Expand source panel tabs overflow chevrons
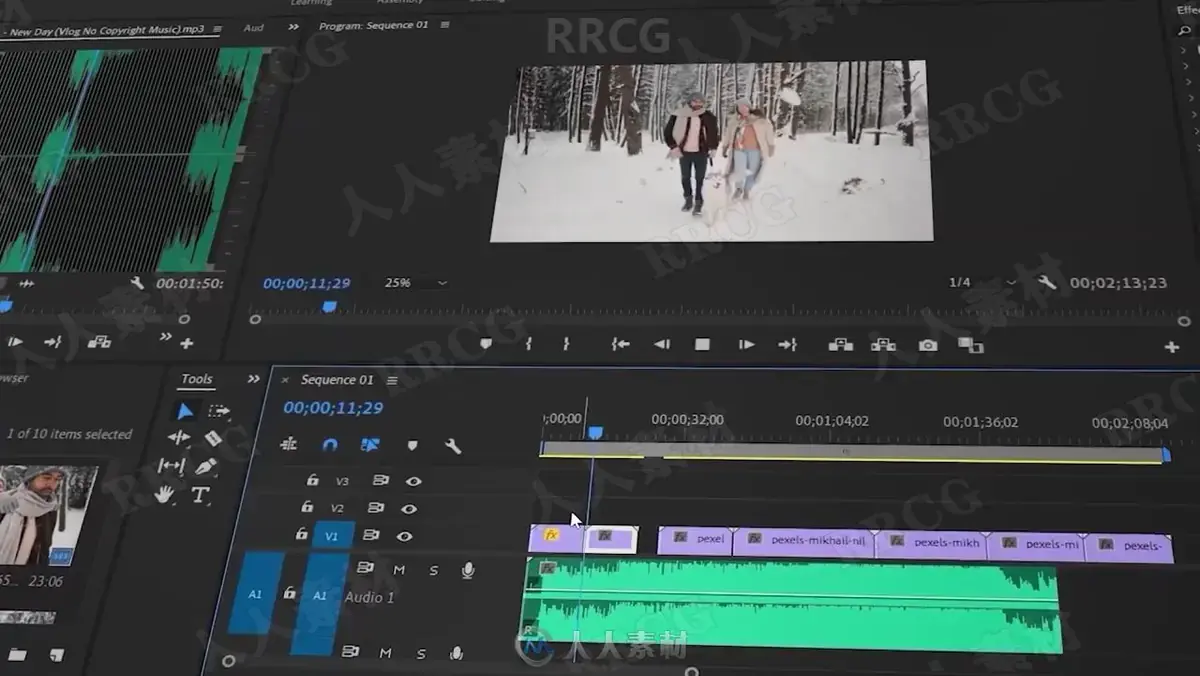This screenshot has width=1200, height=676. tap(293, 27)
